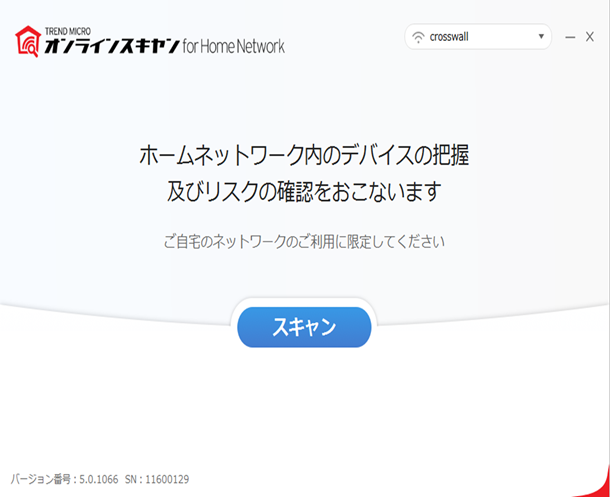
Task: Open the crosswall network dropdown
Action: pos(478,37)
